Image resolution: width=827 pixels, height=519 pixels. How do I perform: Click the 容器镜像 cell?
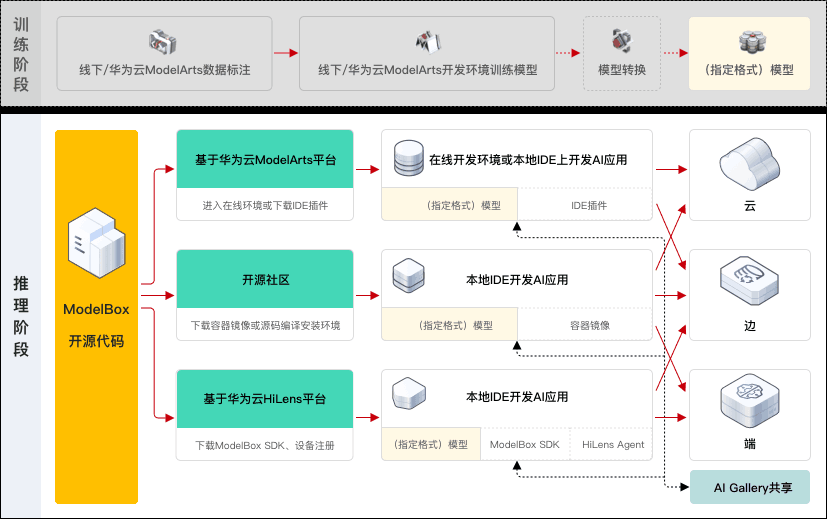point(585,324)
